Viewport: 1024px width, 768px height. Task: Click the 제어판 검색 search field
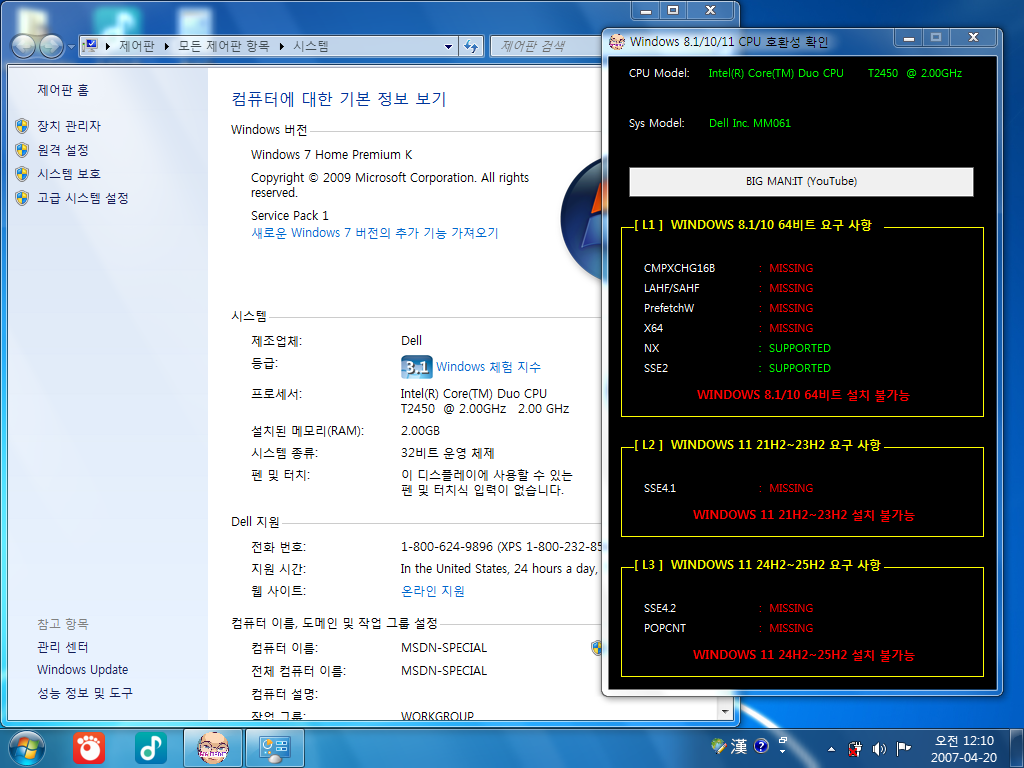click(x=545, y=46)
